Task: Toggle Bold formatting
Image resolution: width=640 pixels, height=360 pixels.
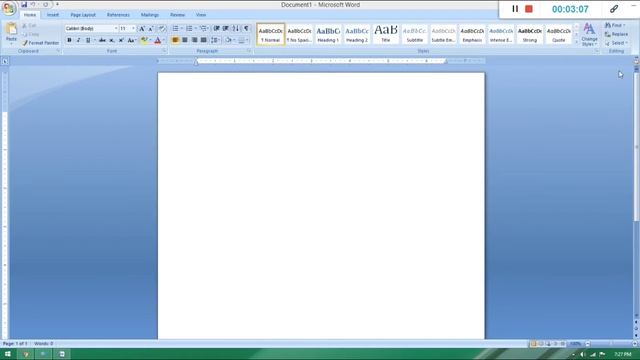Action: [69, 40]
